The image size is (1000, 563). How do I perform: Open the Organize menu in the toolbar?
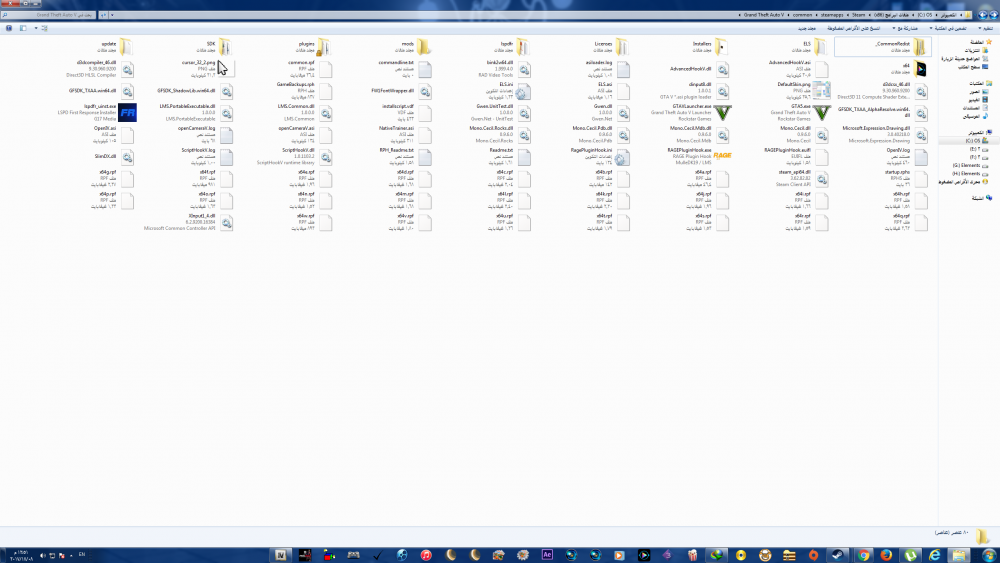pyautogui.click(x=985, y=28)
